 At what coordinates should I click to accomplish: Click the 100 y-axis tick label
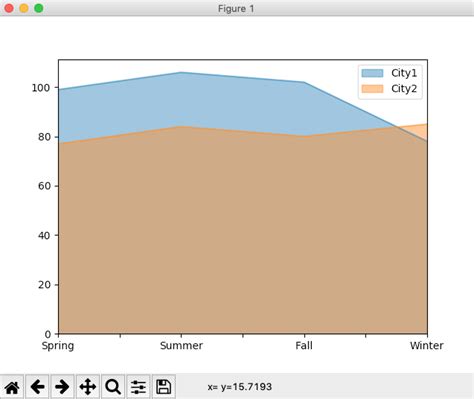click(41, 88)
